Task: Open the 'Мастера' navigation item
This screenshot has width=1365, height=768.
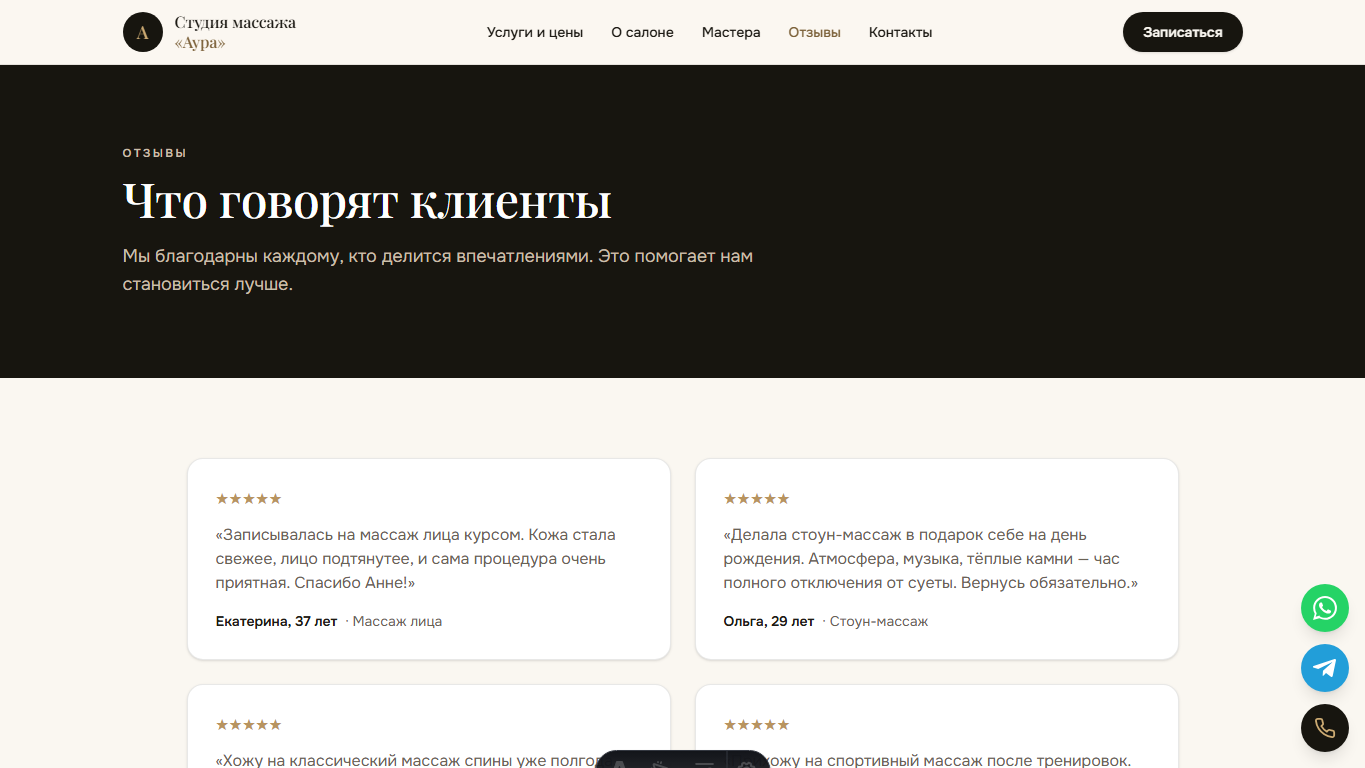Action: click(731, 32)
